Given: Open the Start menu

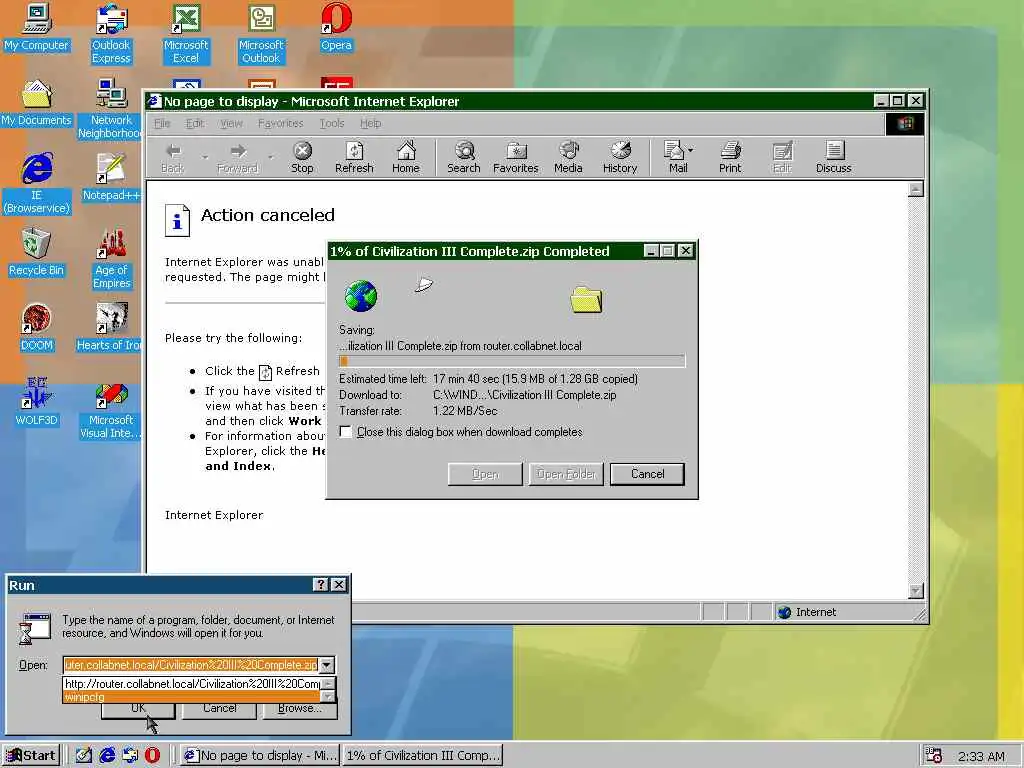Looking at the screenshot, I should point(31,756).
